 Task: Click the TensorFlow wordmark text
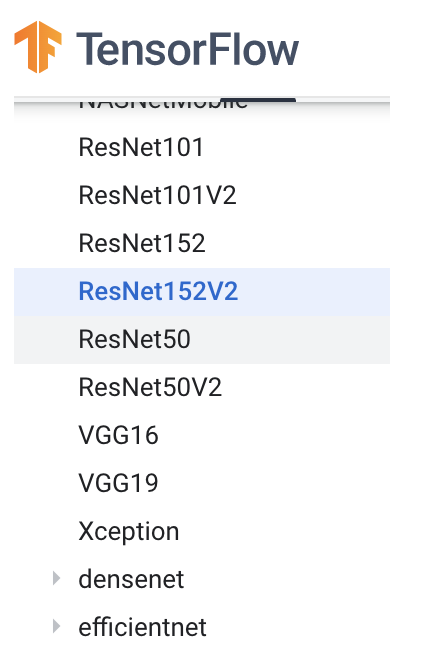[187, 50]
